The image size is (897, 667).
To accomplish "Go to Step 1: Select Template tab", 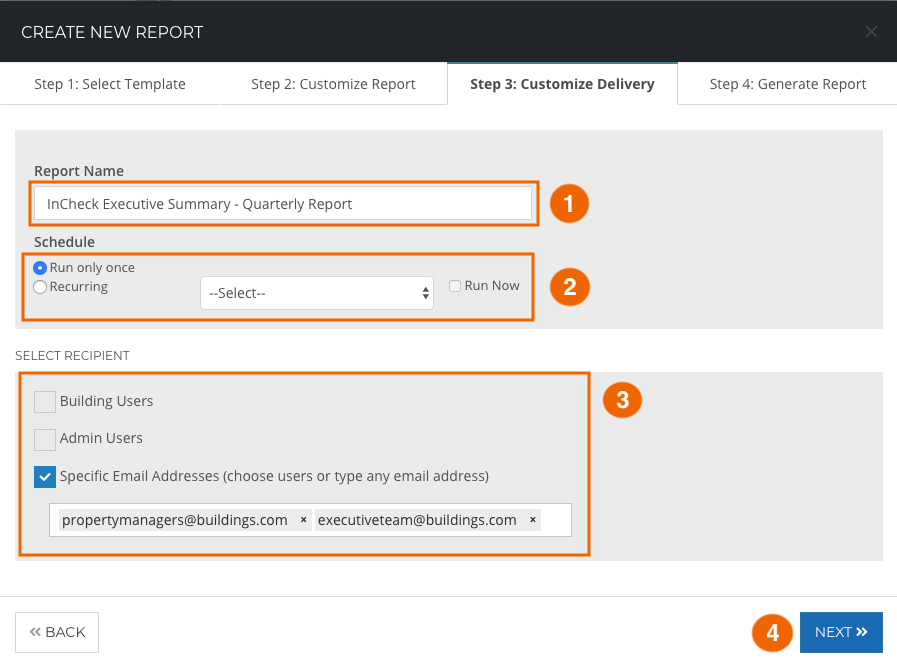I will tap(110, 84).
